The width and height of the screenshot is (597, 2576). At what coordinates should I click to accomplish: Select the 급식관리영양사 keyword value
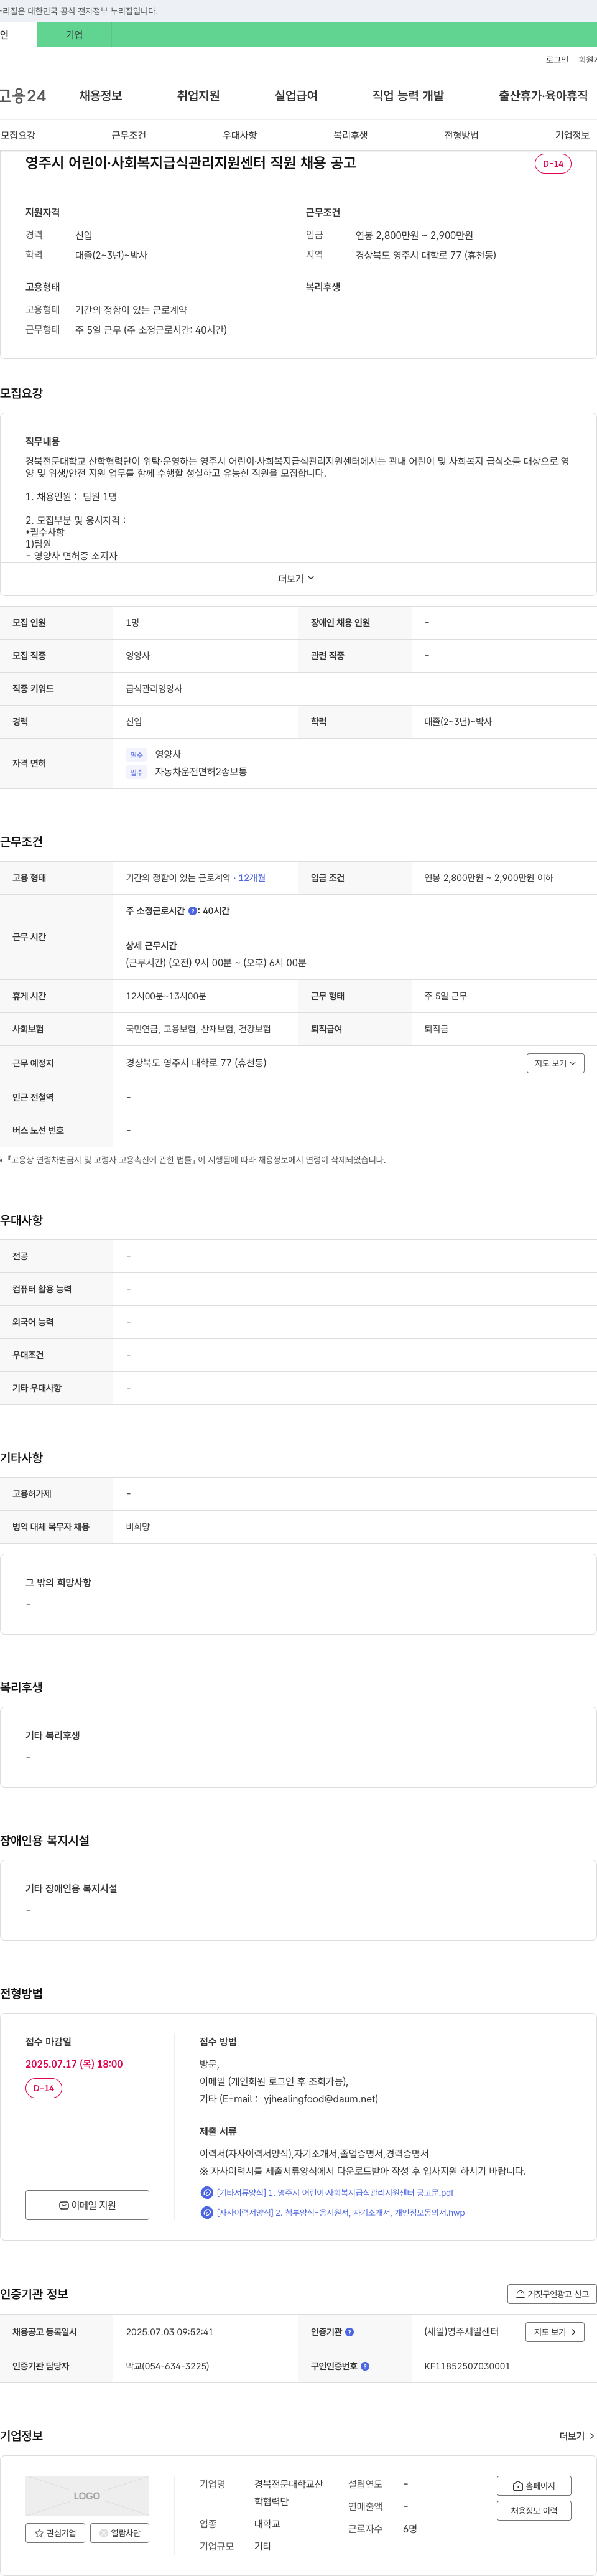[x=154, y=689]
